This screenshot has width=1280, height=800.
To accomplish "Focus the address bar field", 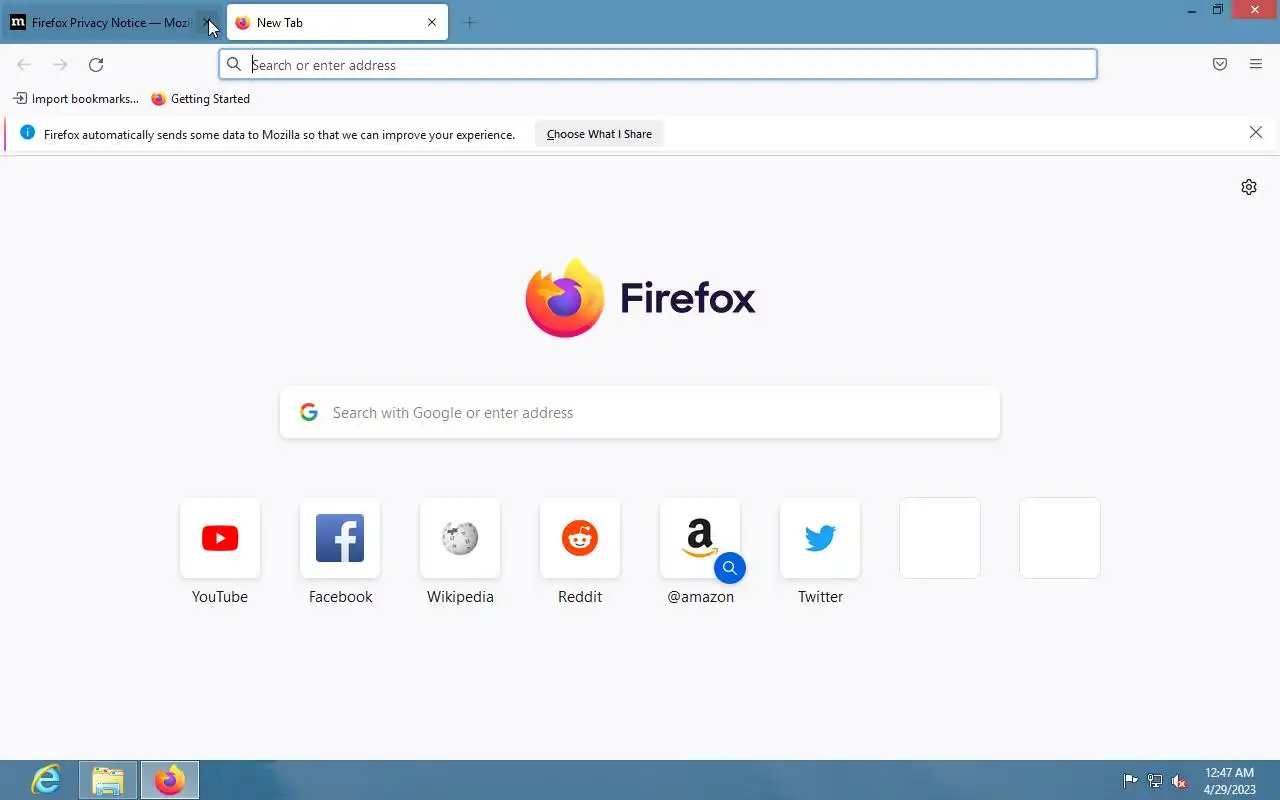I will click(658, 65).
